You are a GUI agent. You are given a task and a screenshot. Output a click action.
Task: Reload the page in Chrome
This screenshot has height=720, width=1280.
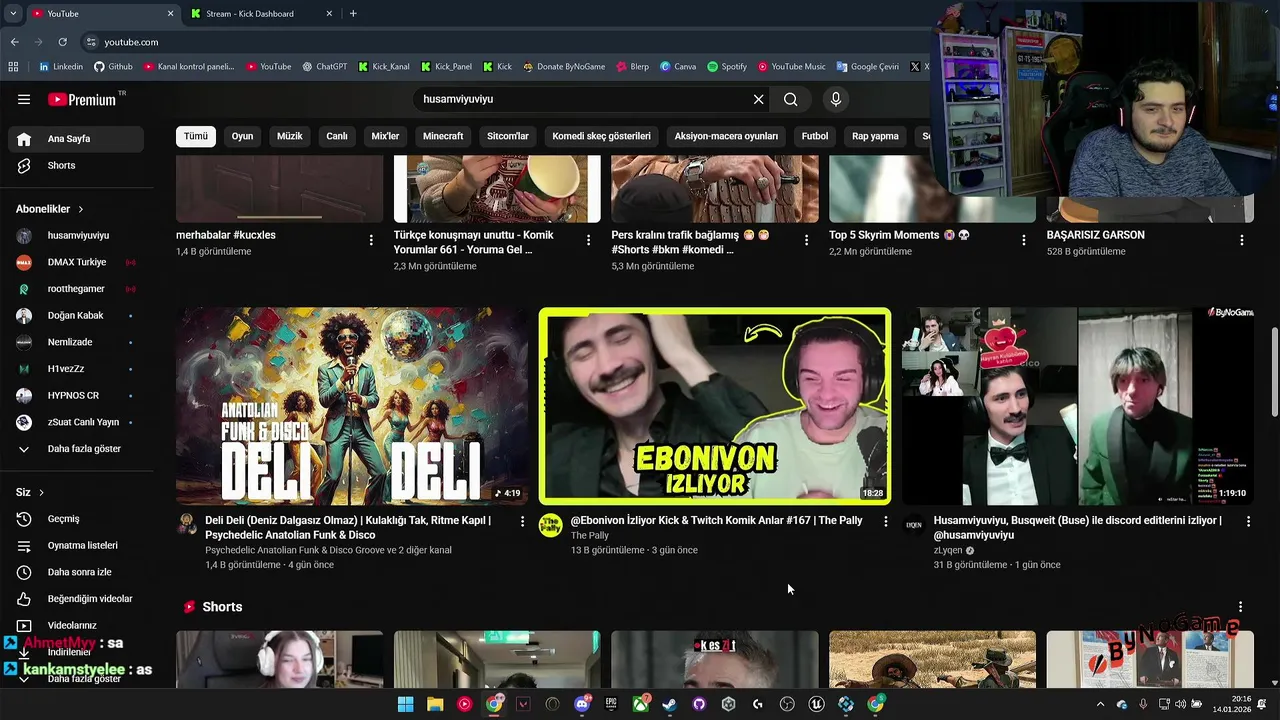point(62,42)
